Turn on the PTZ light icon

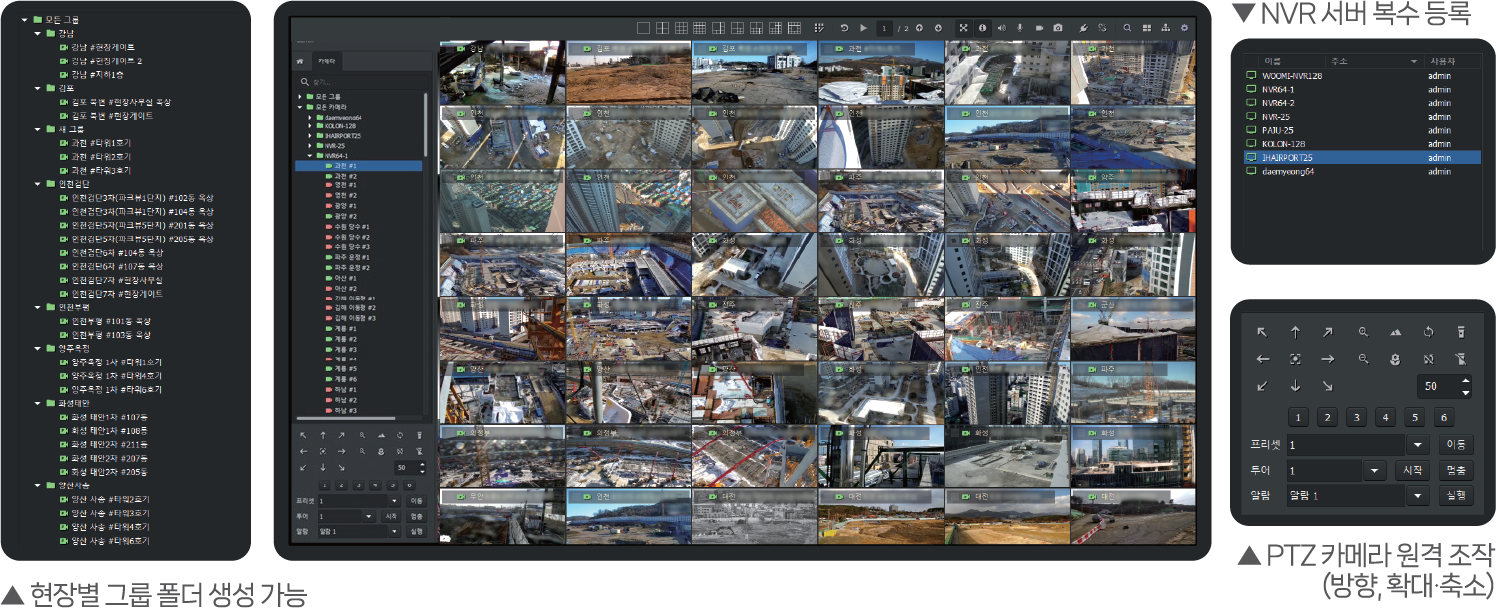point(1460,331)
